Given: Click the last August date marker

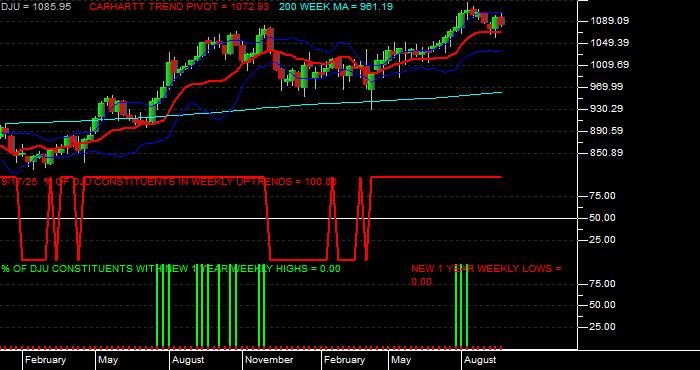Looking at the screenshot, I should [480, 360].
